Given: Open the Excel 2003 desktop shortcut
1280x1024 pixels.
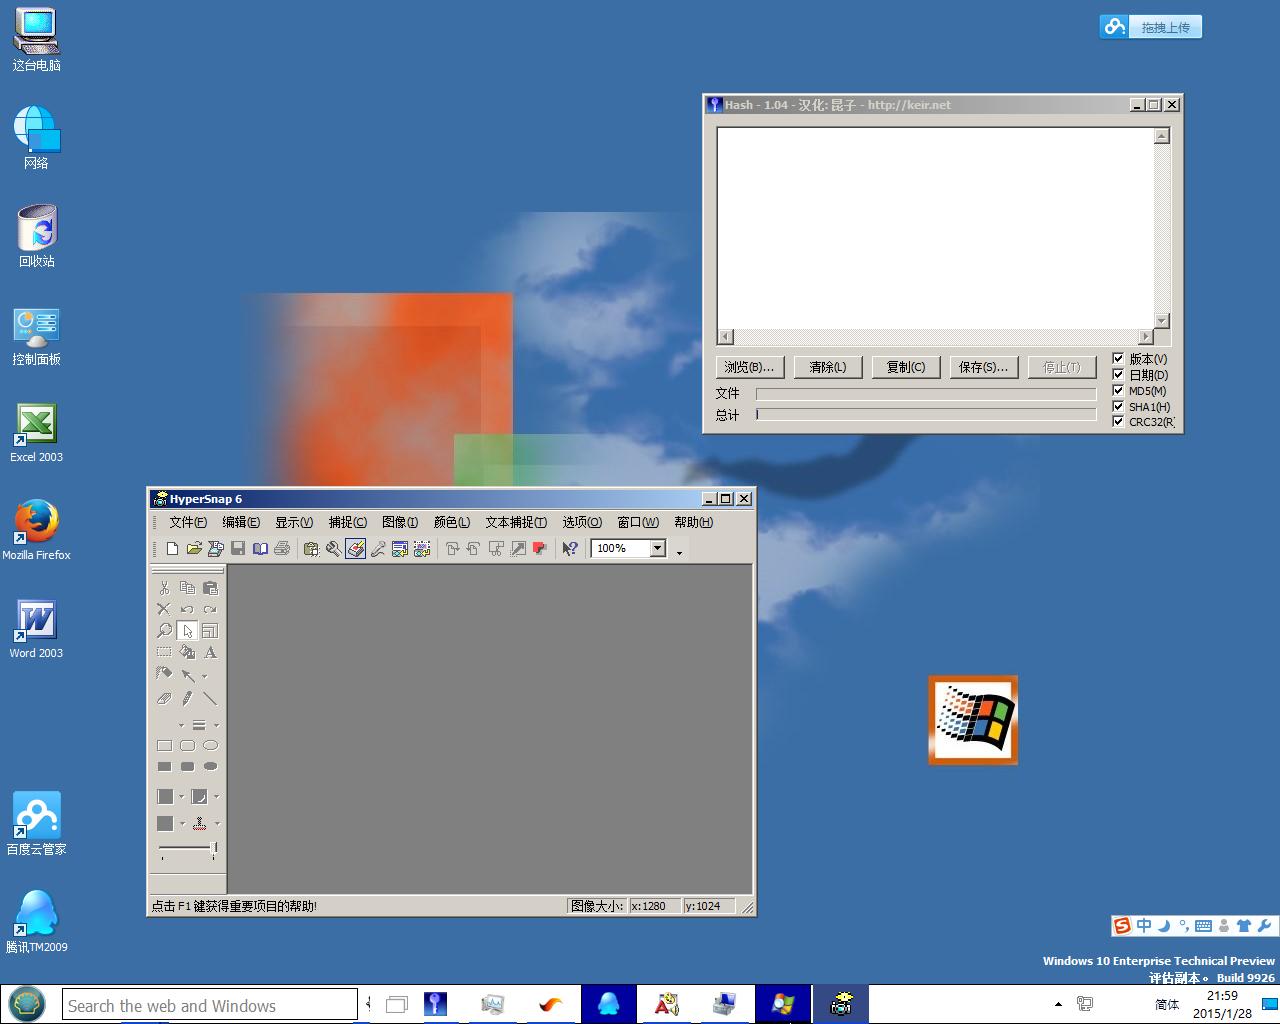Looking at the screenshot, I should click(x=37, y=432).
